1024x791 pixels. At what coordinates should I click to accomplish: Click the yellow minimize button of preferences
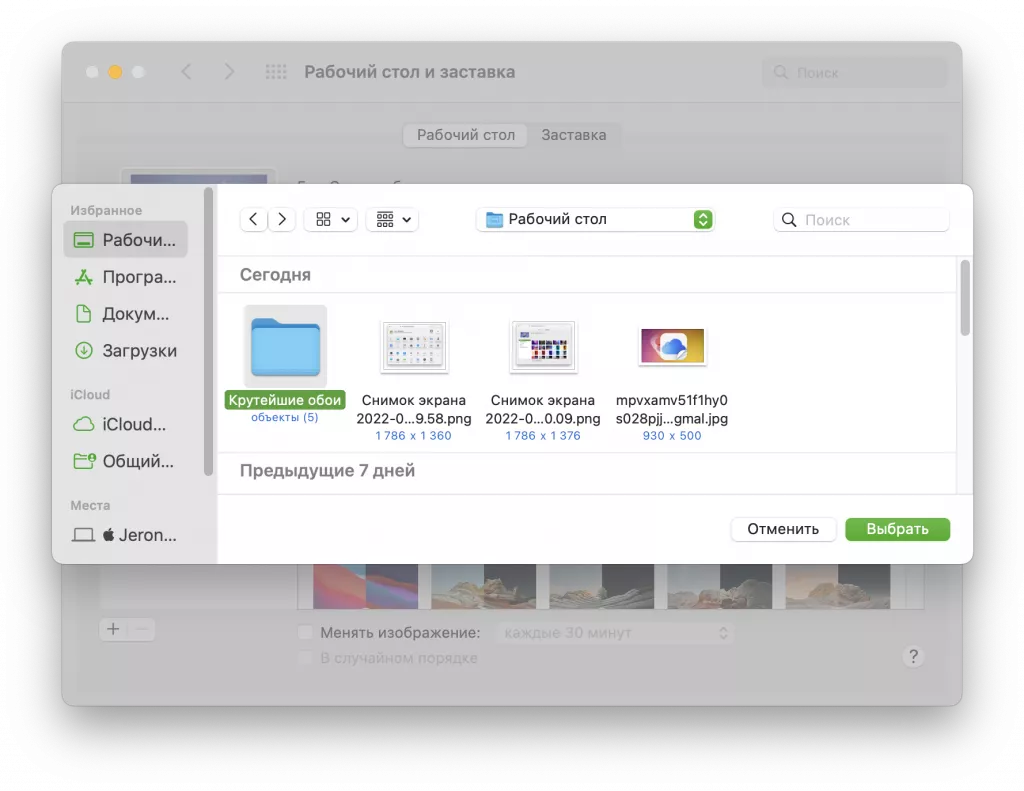point(115,72)
